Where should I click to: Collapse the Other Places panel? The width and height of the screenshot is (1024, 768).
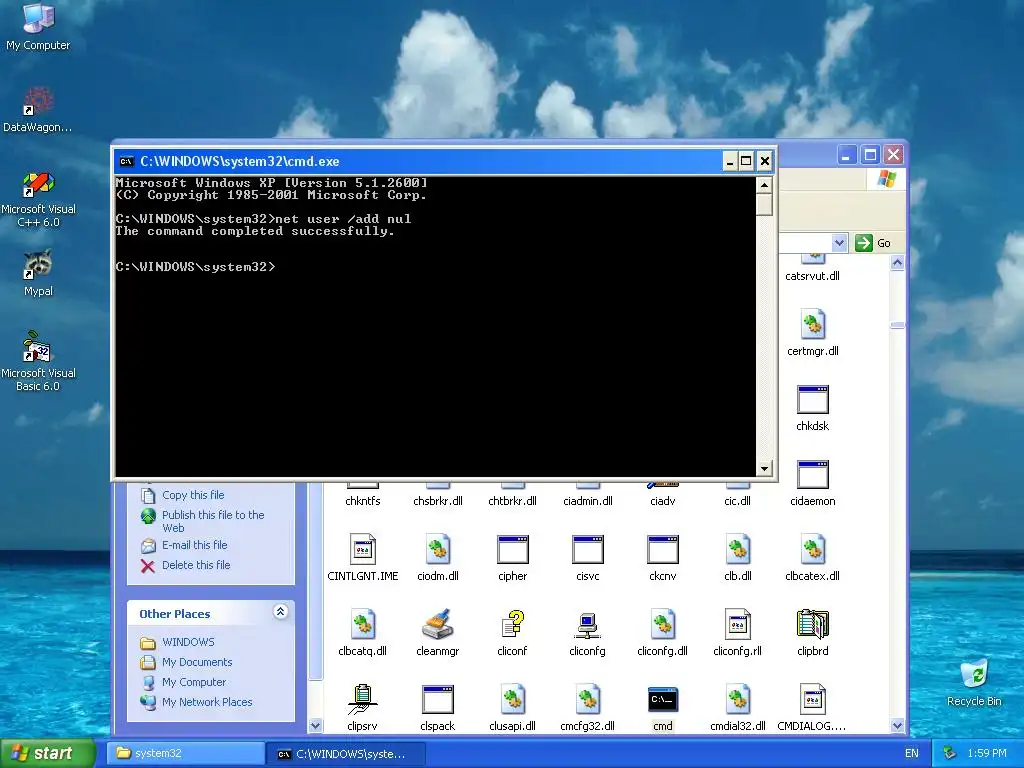point(280,612)
